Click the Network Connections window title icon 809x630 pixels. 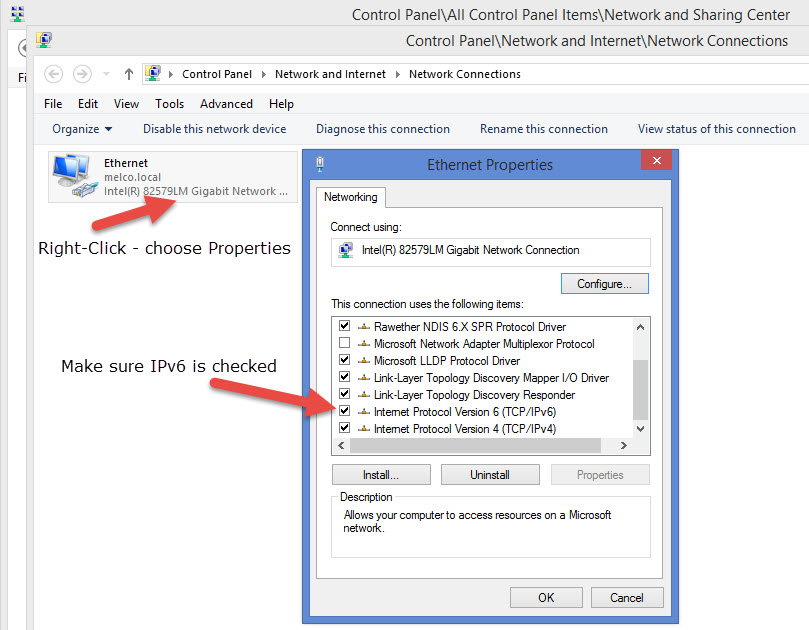pos(43,41)
